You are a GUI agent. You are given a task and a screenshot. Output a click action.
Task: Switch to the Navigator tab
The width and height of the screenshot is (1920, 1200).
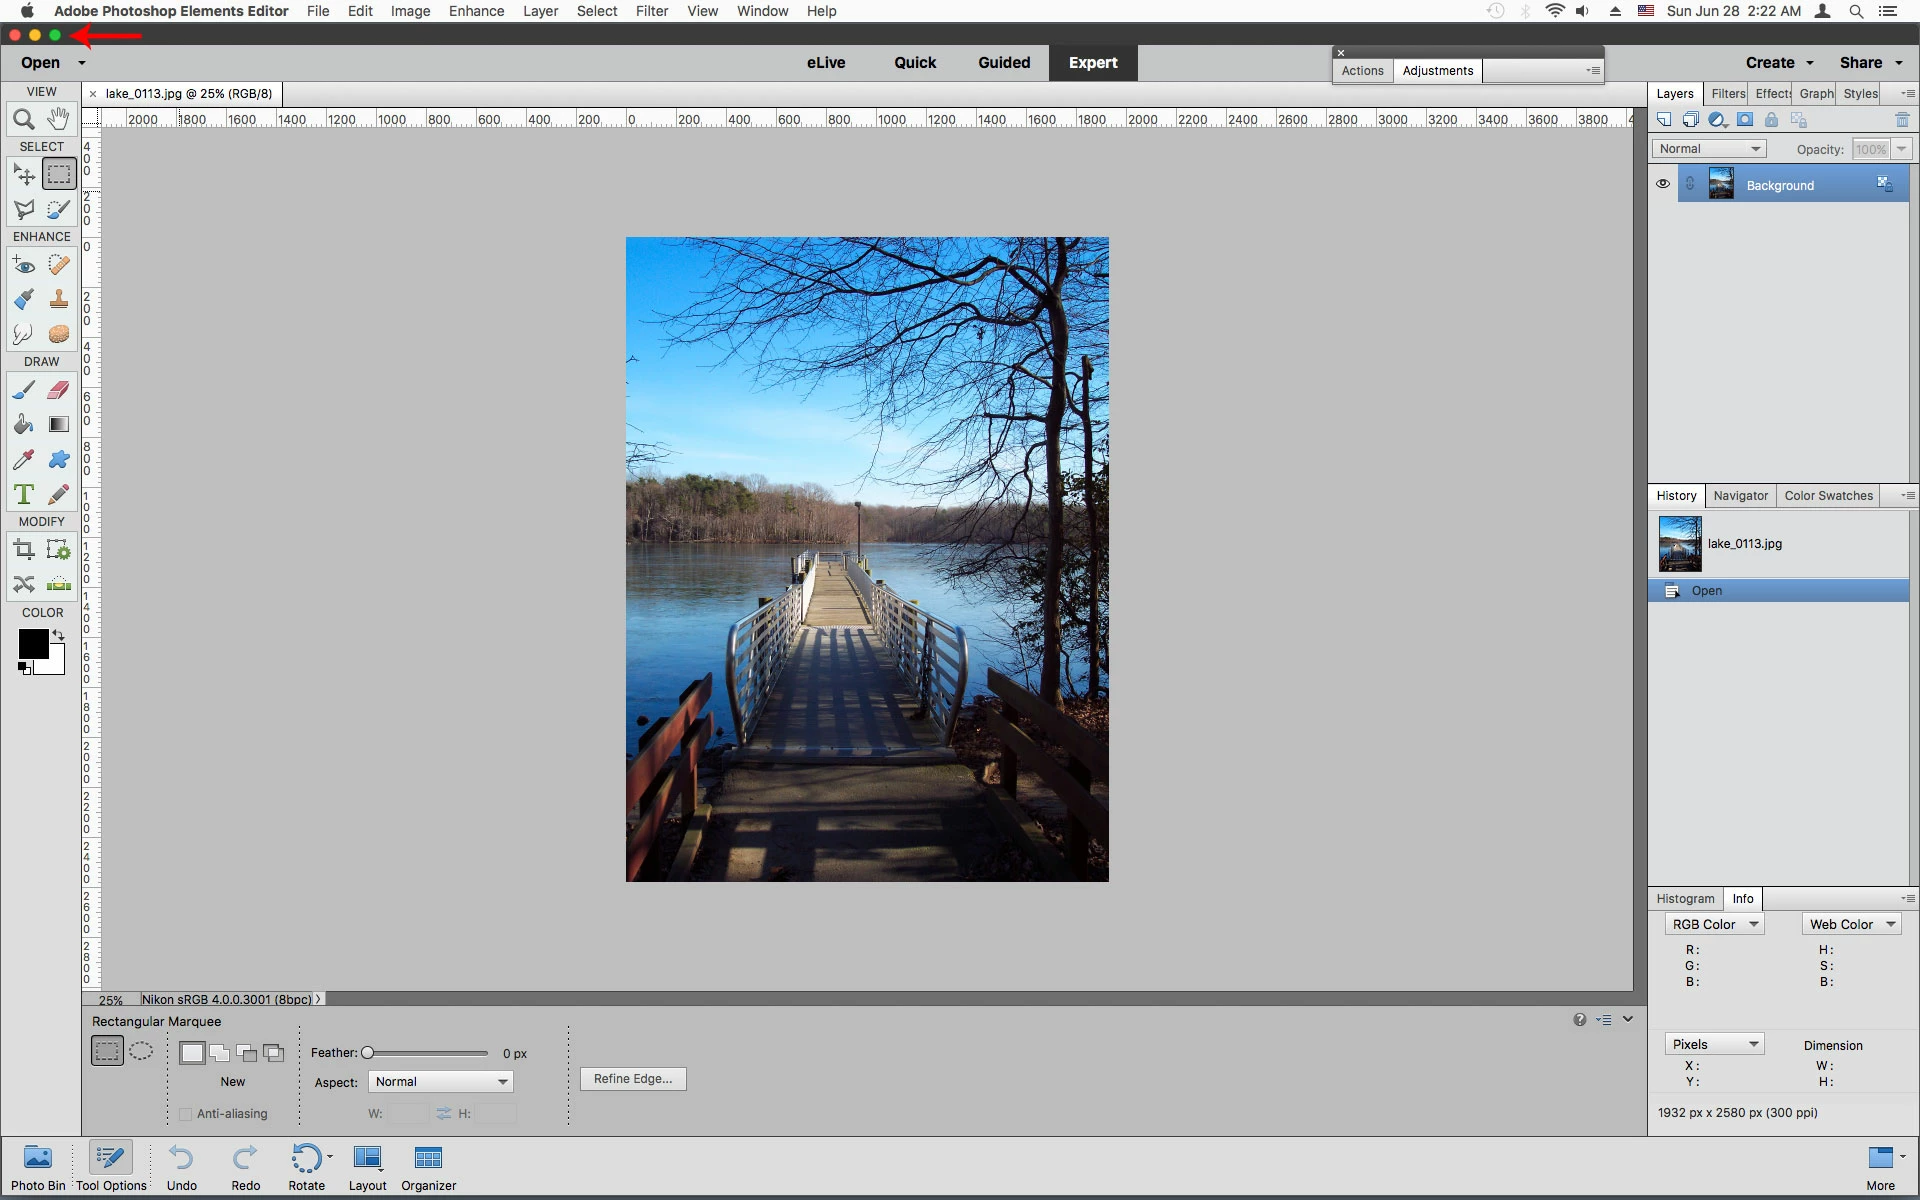point(1740,495)
